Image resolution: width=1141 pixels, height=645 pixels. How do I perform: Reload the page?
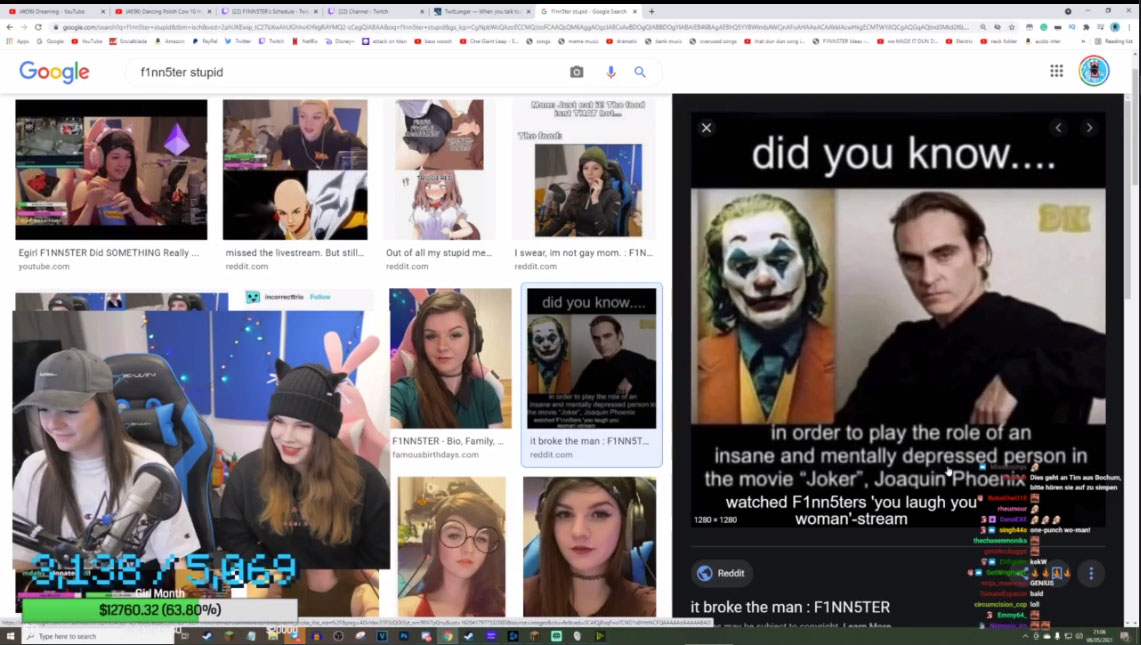coord(38,27)
